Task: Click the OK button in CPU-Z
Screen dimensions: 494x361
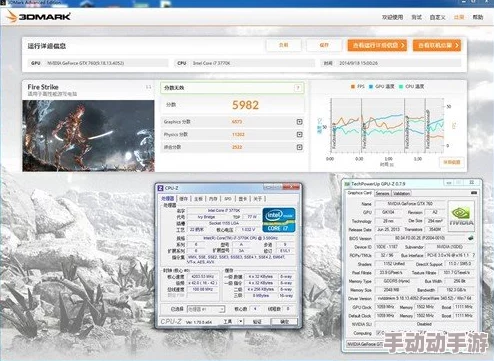Action: pos(284,322)
